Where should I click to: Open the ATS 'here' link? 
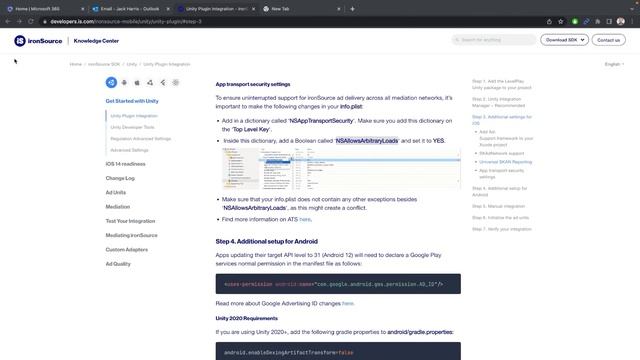(x=305, y=220)
